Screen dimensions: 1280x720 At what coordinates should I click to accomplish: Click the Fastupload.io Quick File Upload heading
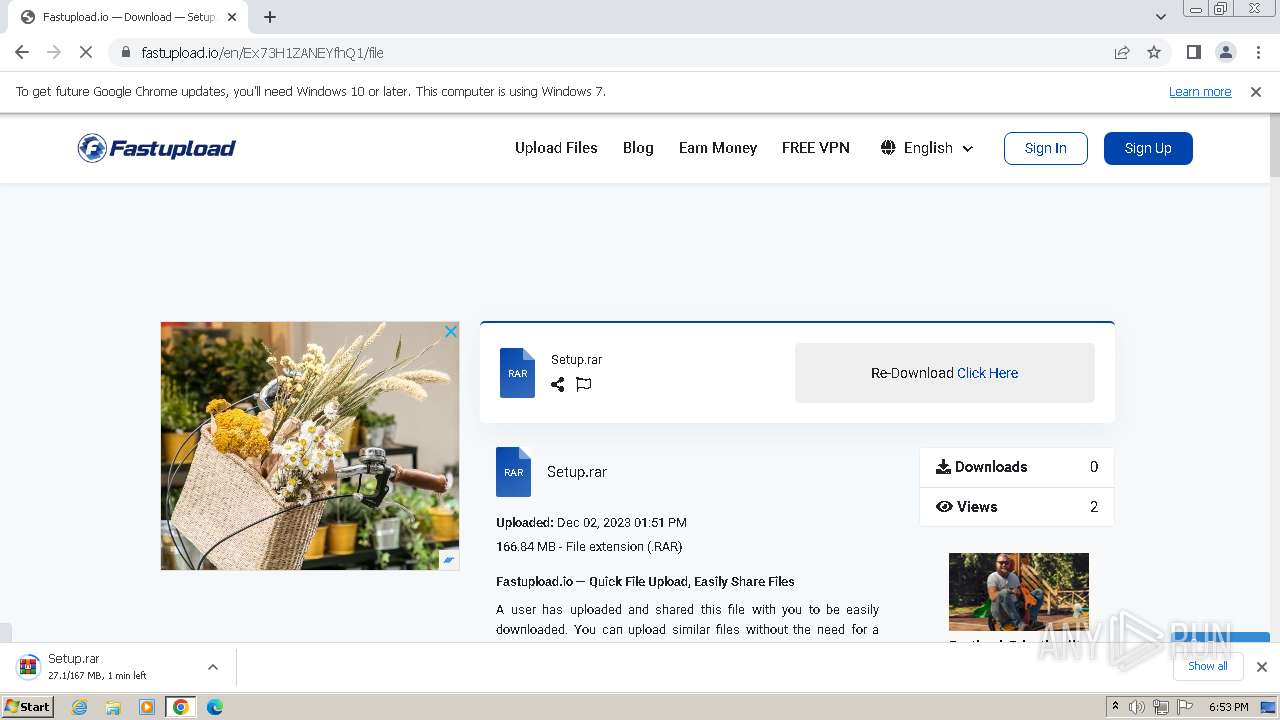[645, 581]
